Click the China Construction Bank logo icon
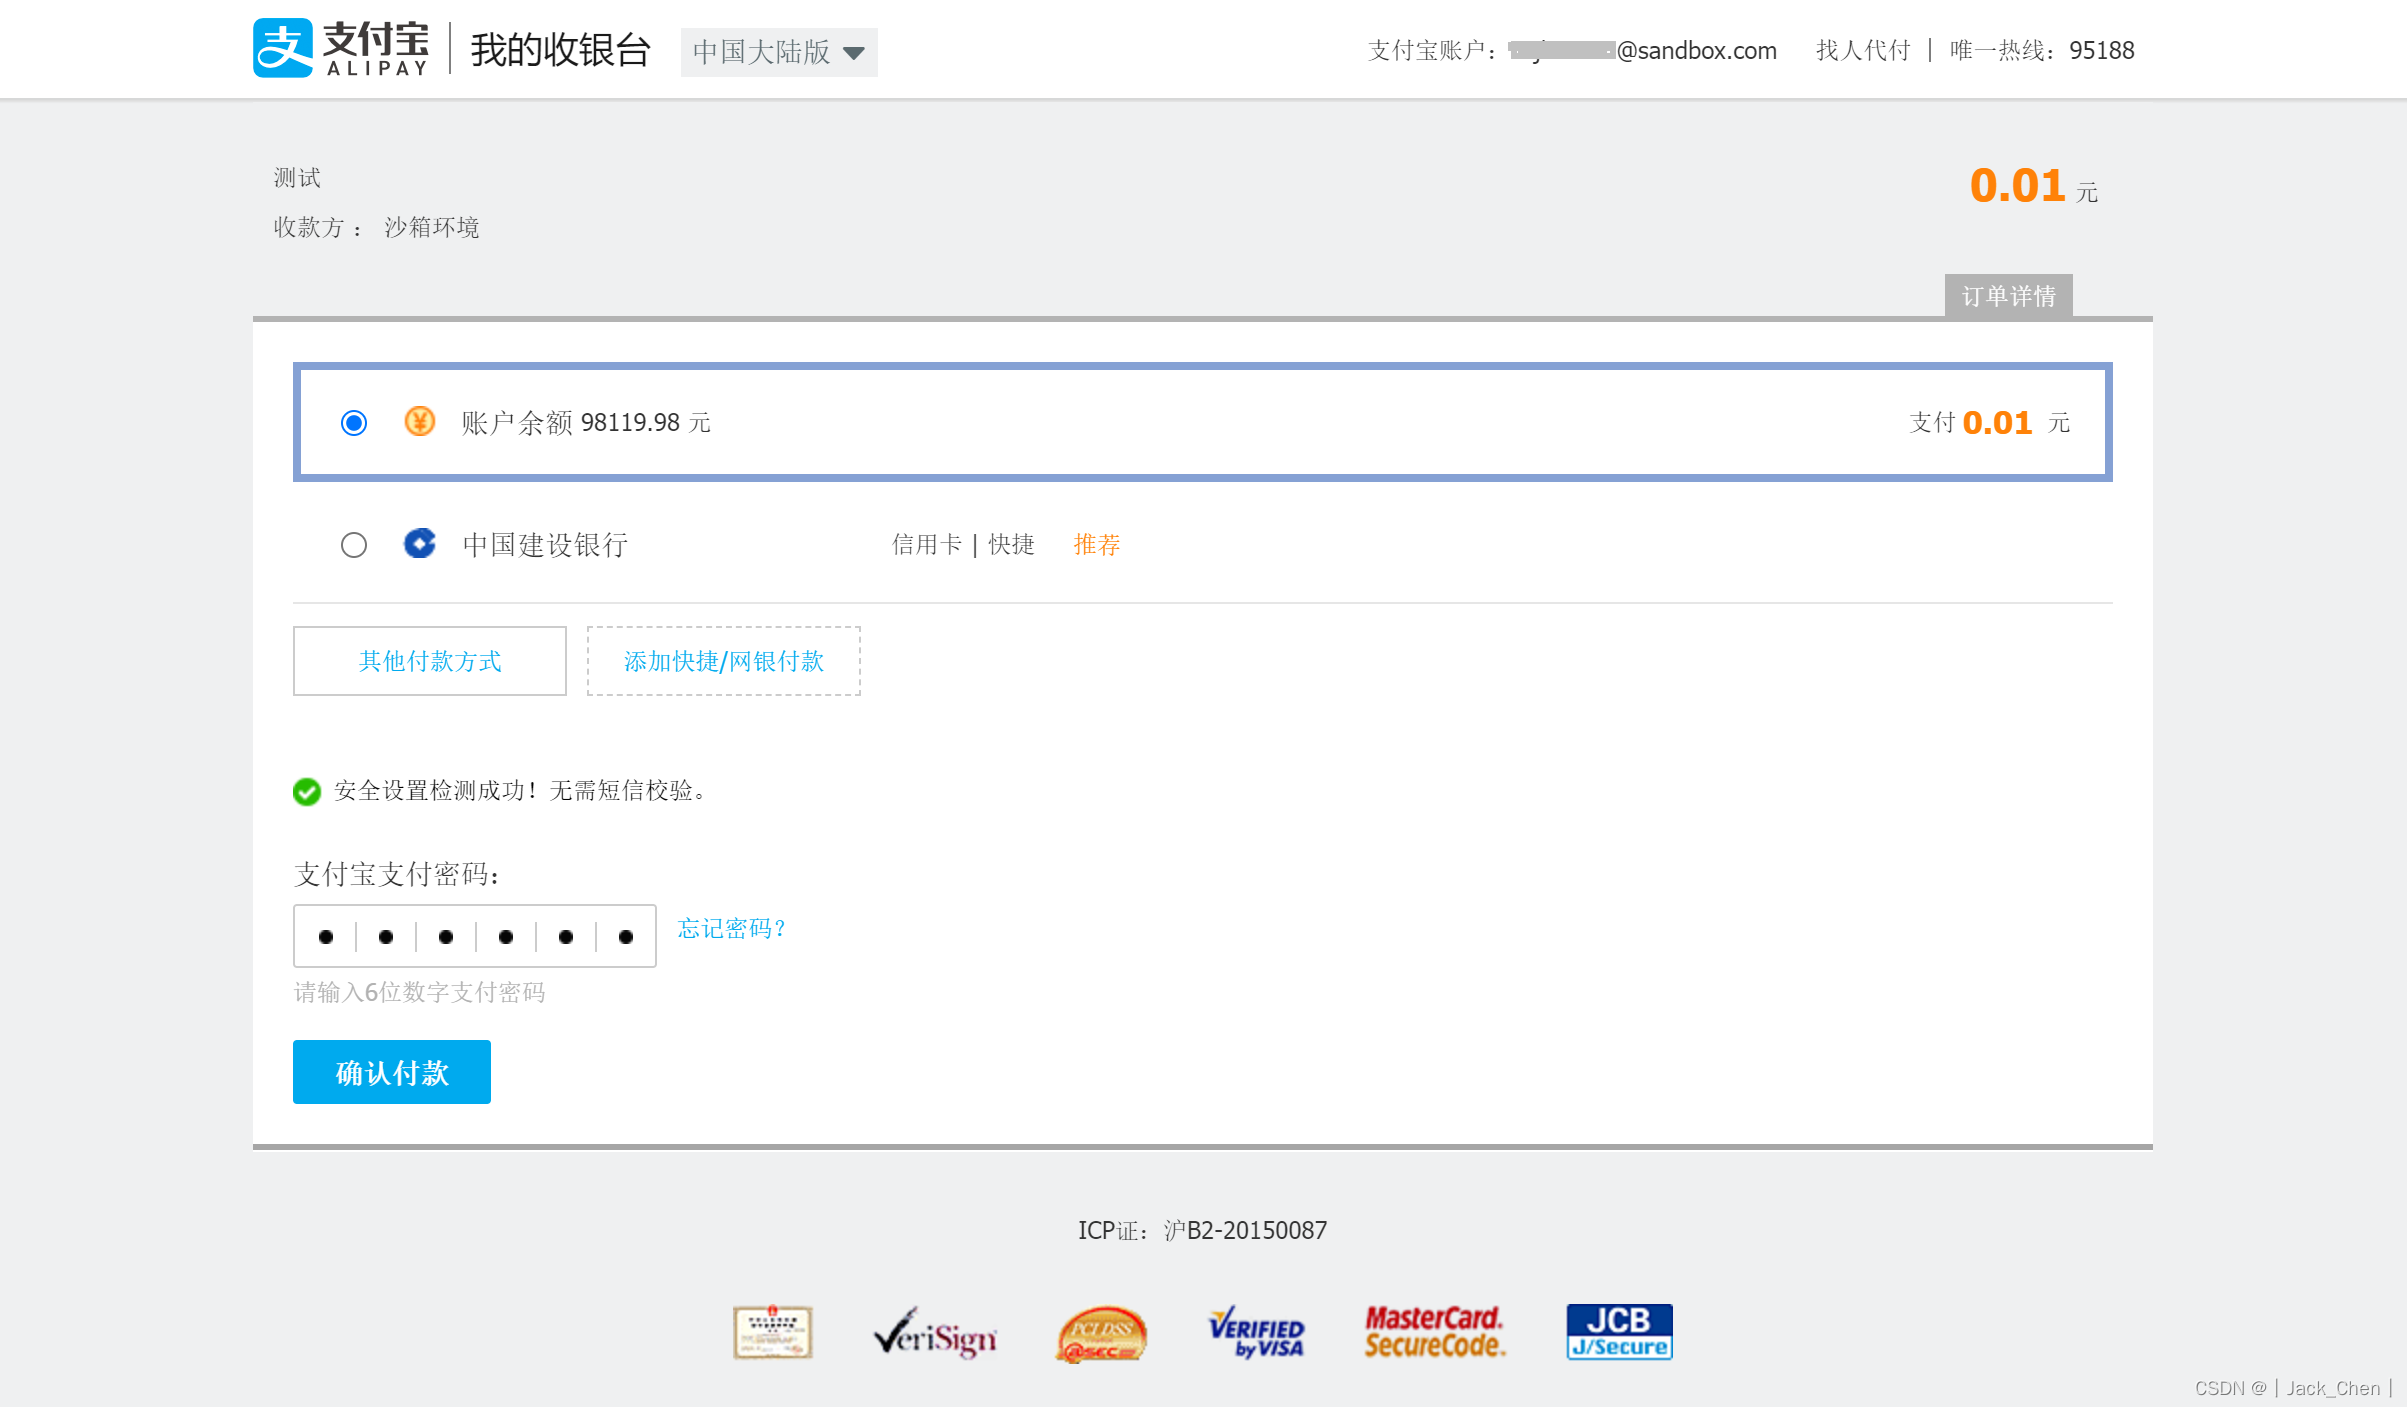The image size is (2407, 1407). click(420, 543)
